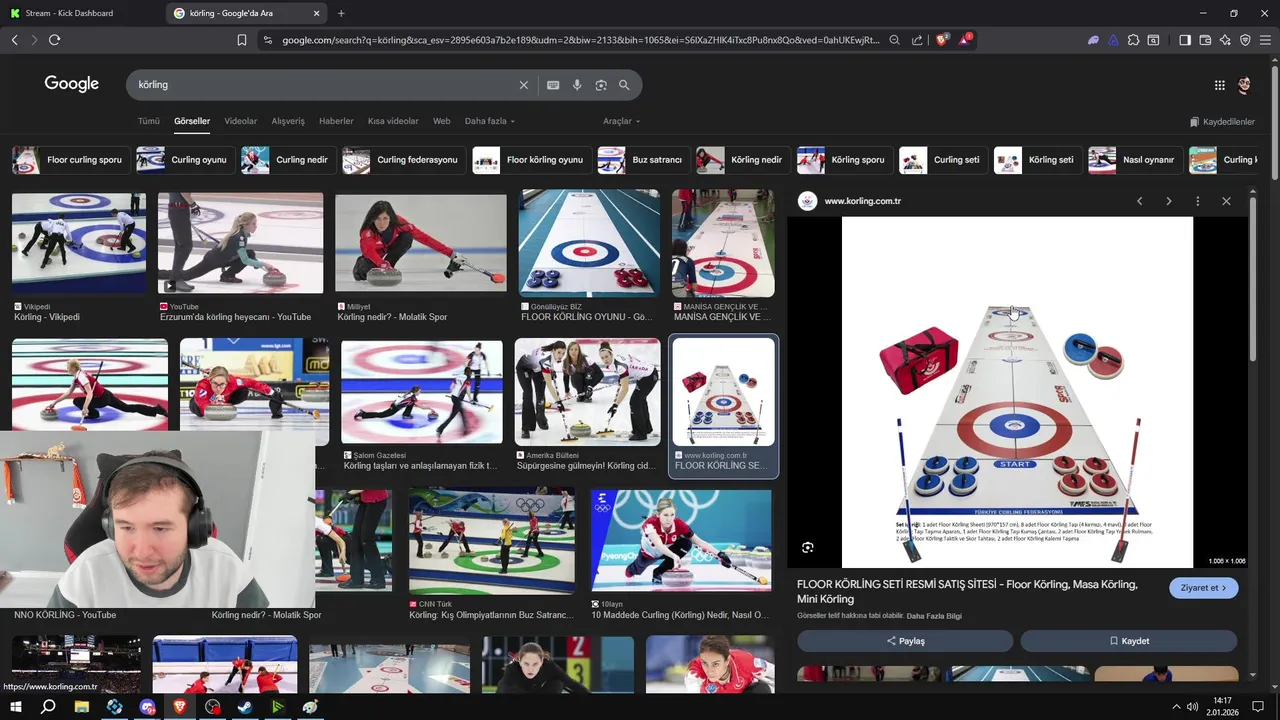Select the Buz satrancı chip
The image size is (1280, 720).
click(642, 160)
